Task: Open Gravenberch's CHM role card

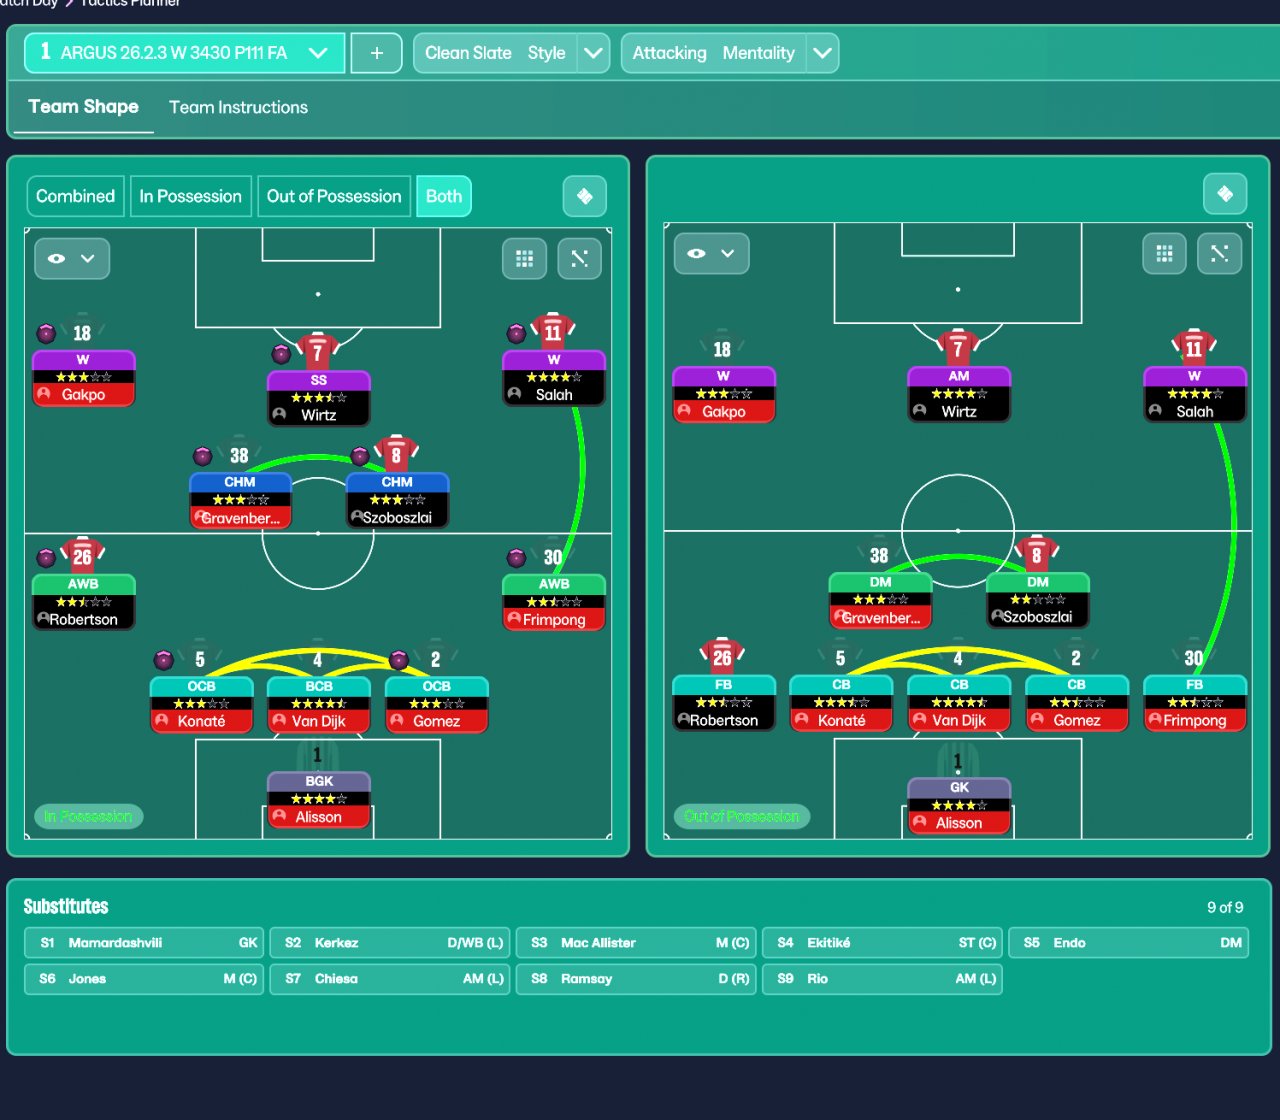Action: [240, 500]
